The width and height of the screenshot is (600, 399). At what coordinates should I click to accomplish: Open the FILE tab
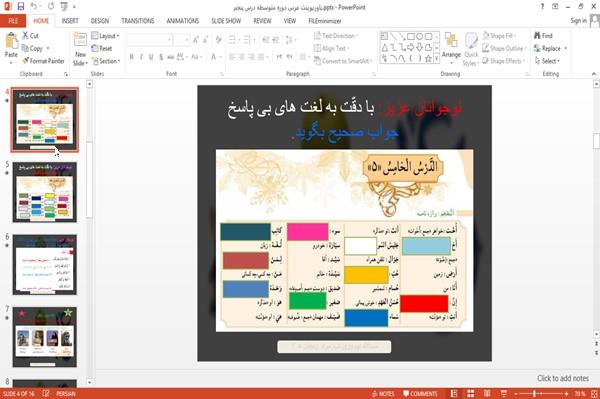[13, 21]
